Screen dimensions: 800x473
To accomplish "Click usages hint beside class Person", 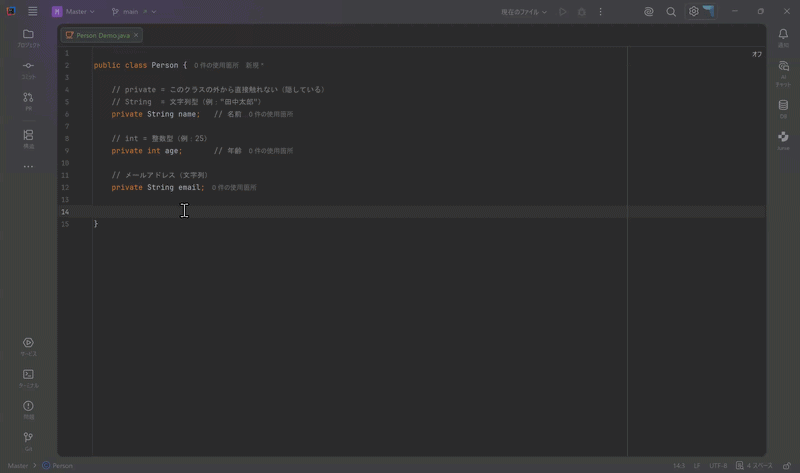I will pyautogui.click(x=216, y=65).
